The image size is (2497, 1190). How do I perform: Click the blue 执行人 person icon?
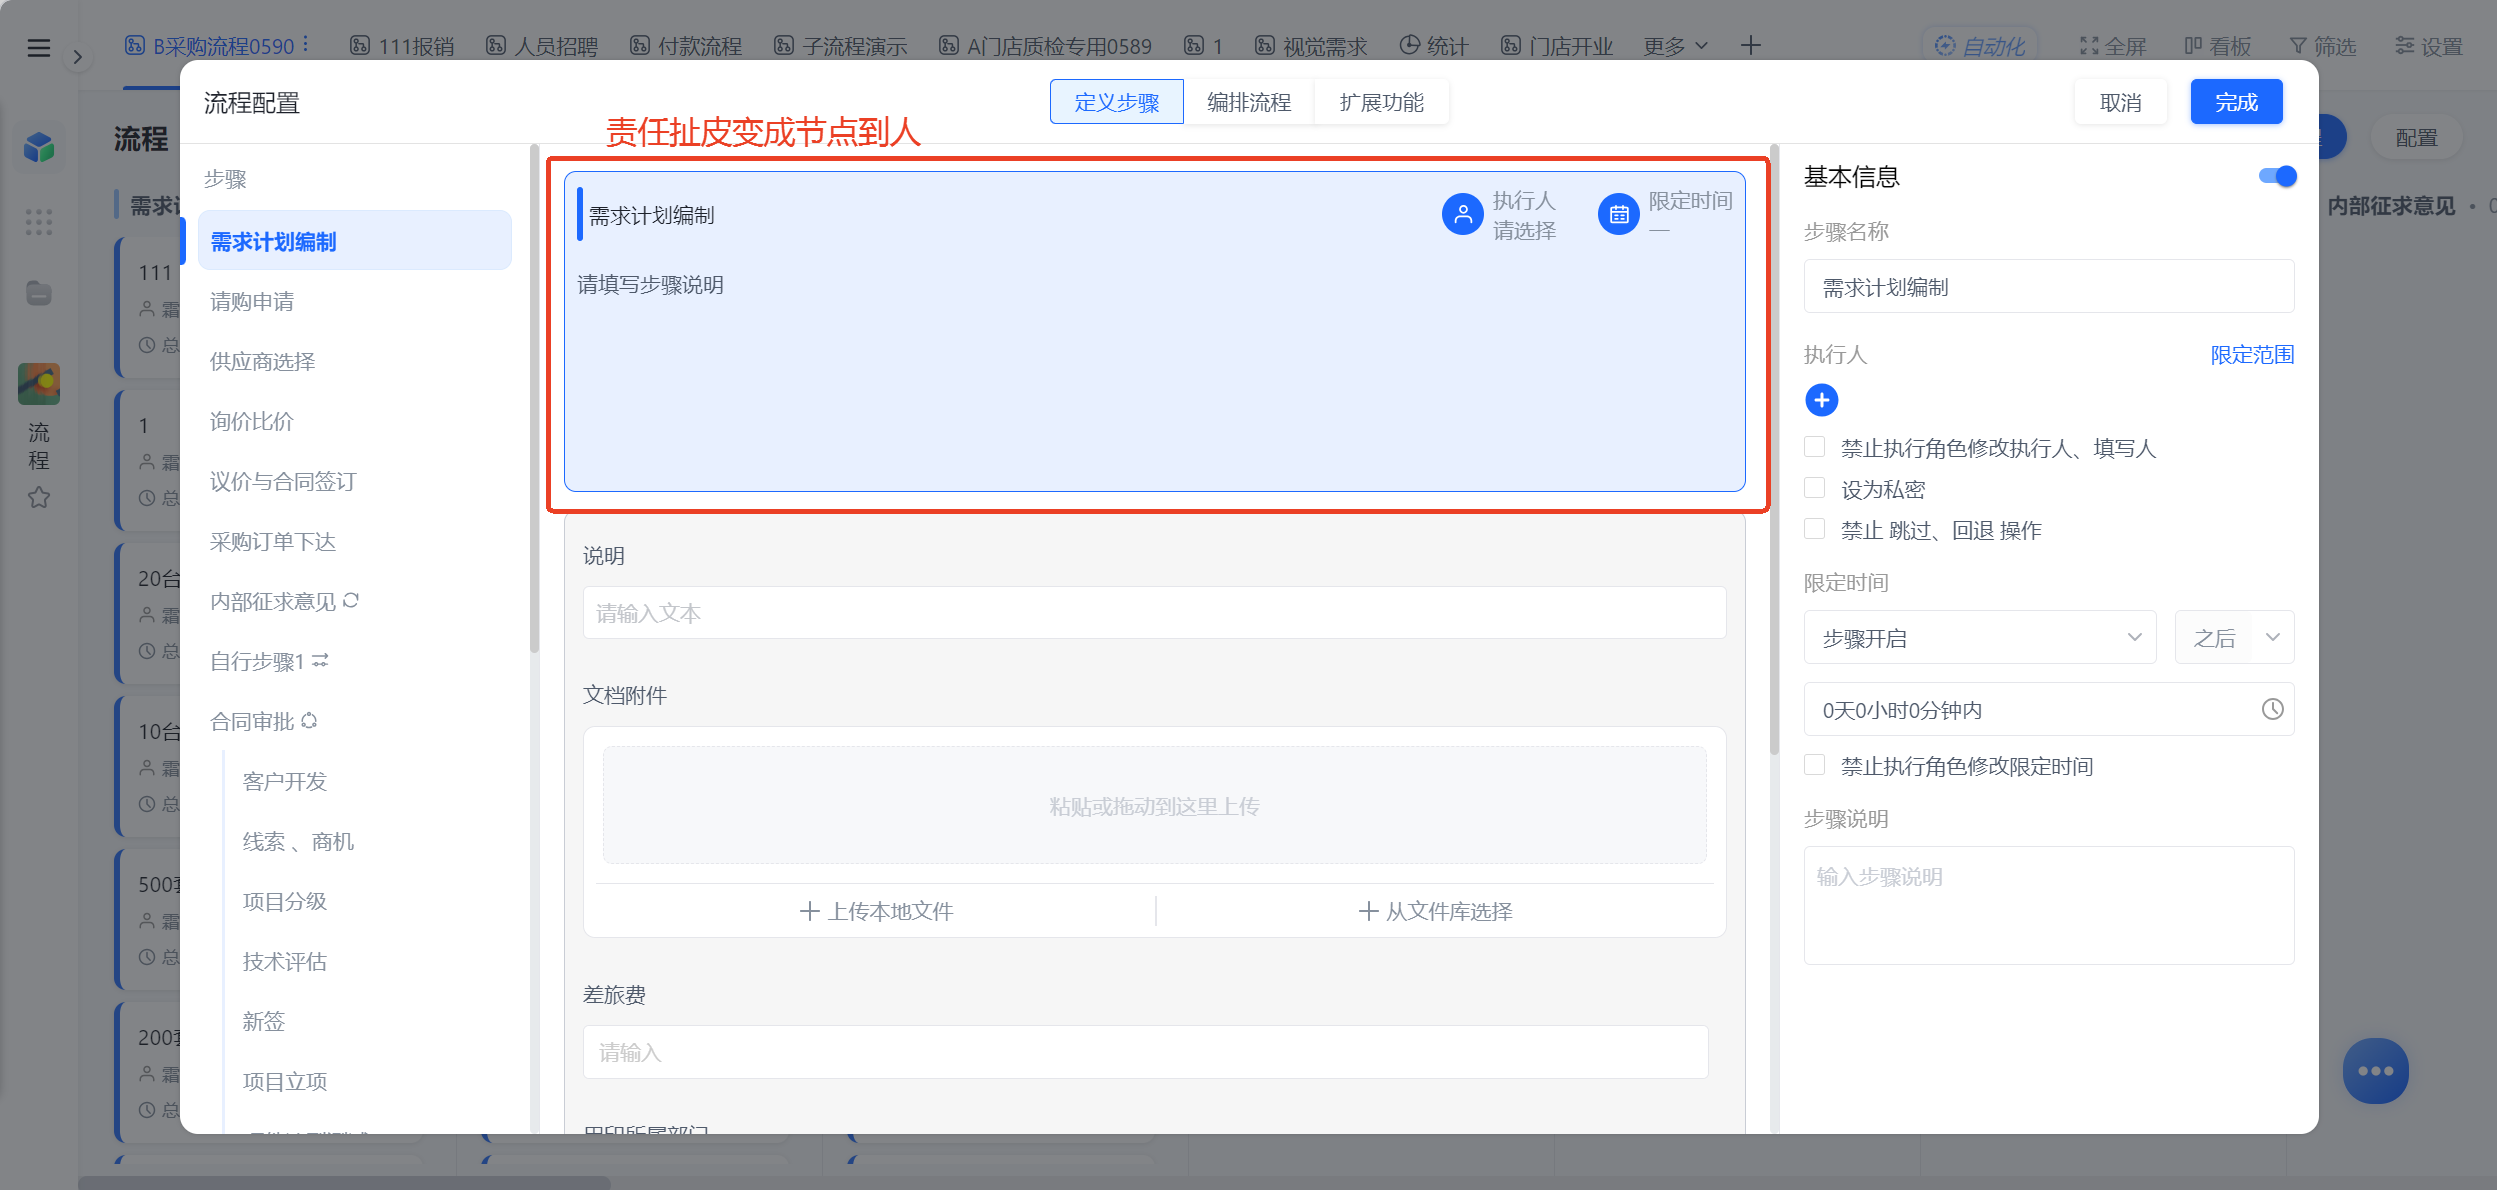click(x=1462, y=214)
